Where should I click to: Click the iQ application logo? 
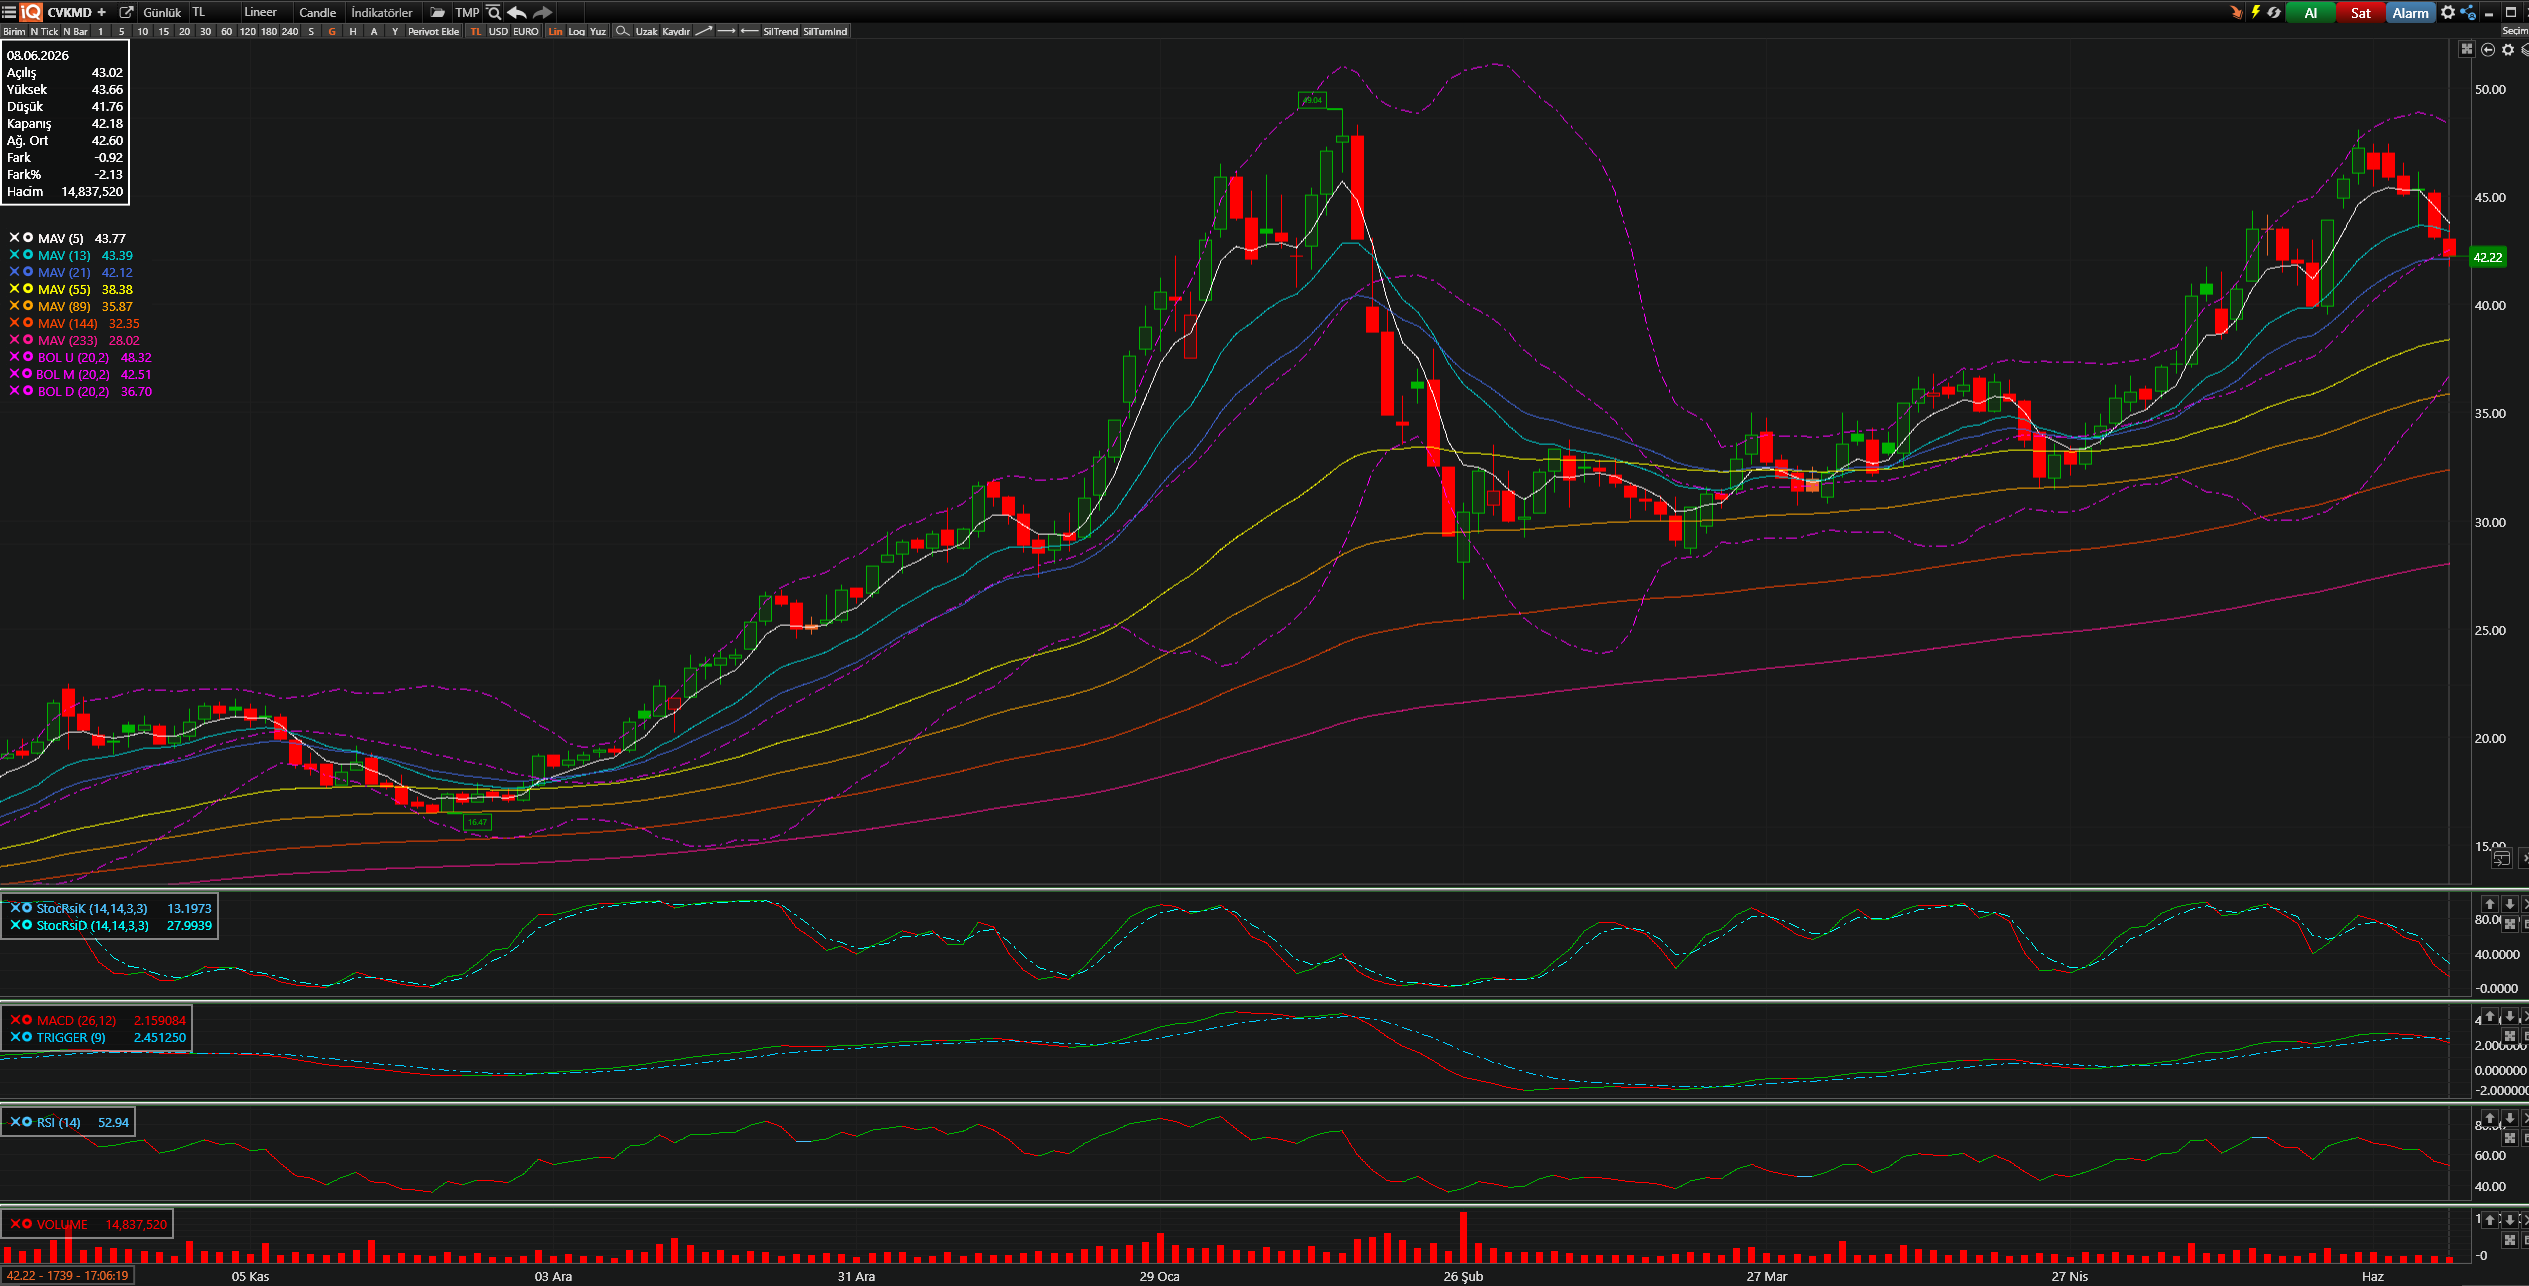pyautogui.click(x=31, y=12)
